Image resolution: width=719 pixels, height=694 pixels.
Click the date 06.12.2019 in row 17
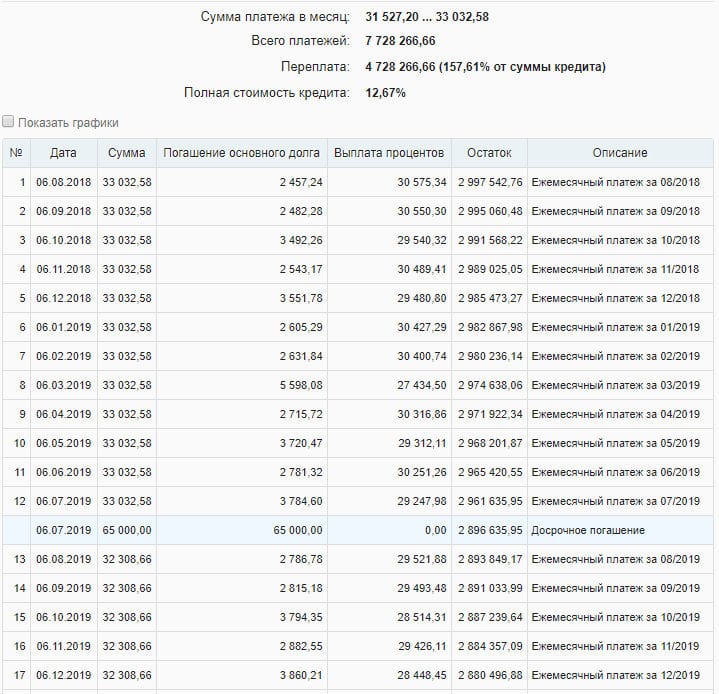point(64,675)
